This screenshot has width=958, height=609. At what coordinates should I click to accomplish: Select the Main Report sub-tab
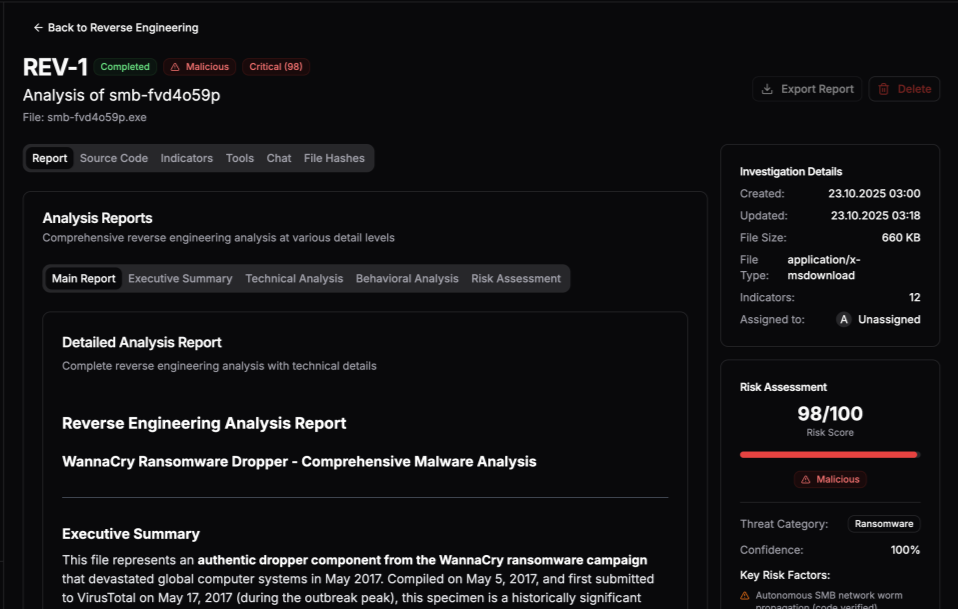point(84,279)
